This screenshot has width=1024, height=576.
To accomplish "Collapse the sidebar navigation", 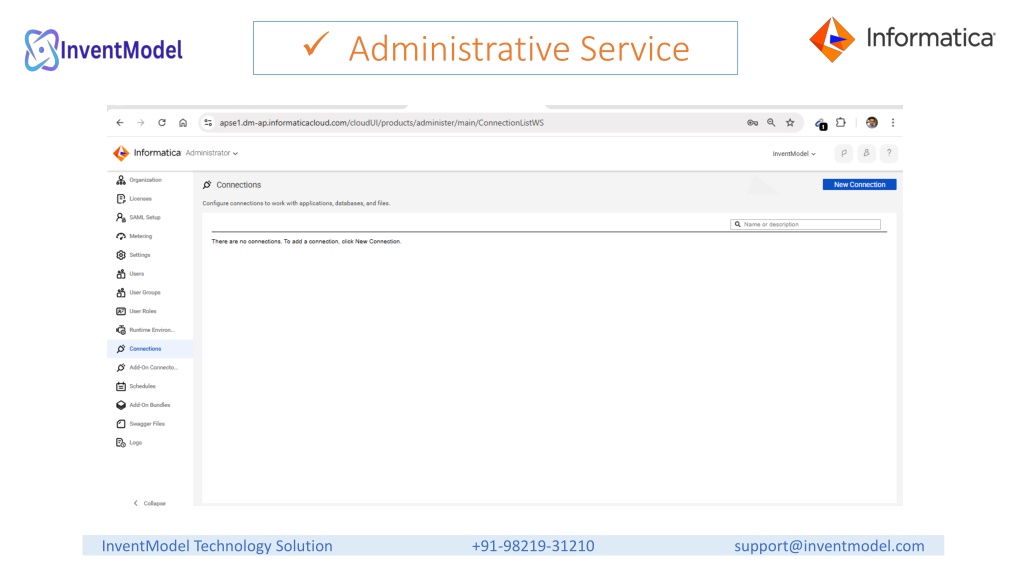I will tap(150, 504).
